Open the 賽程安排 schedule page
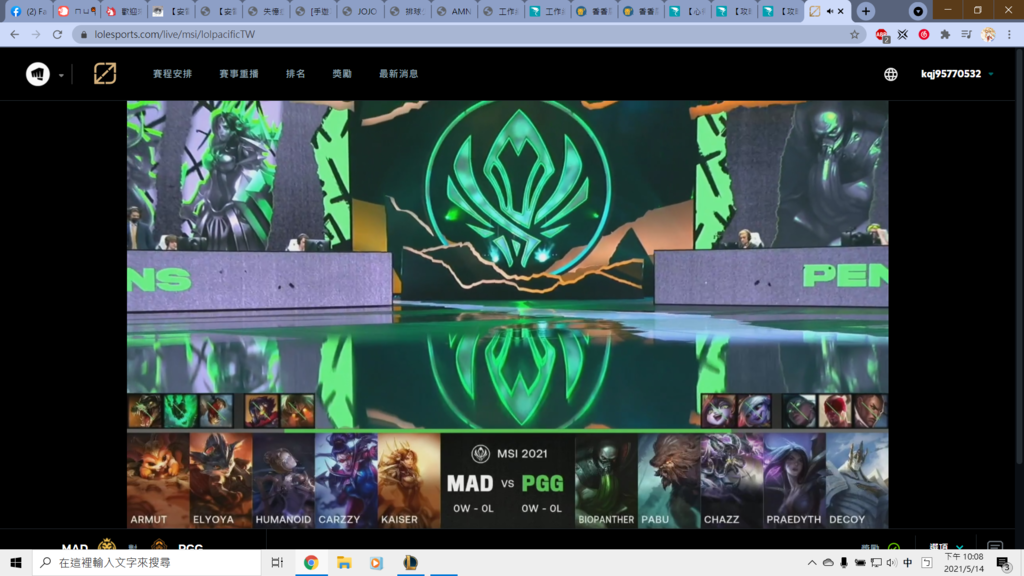The height and width of the screenshot is (576, 1024). [172, 74]
